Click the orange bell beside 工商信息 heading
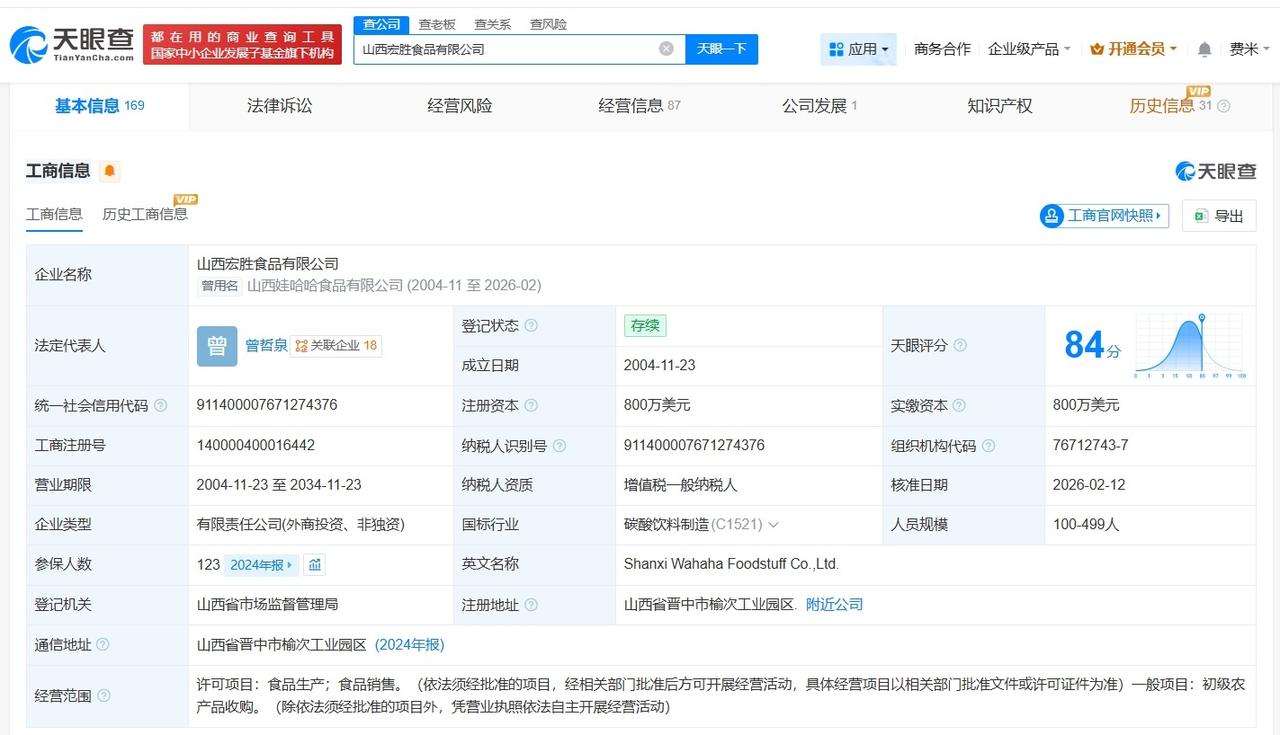 tap(110, 171)
